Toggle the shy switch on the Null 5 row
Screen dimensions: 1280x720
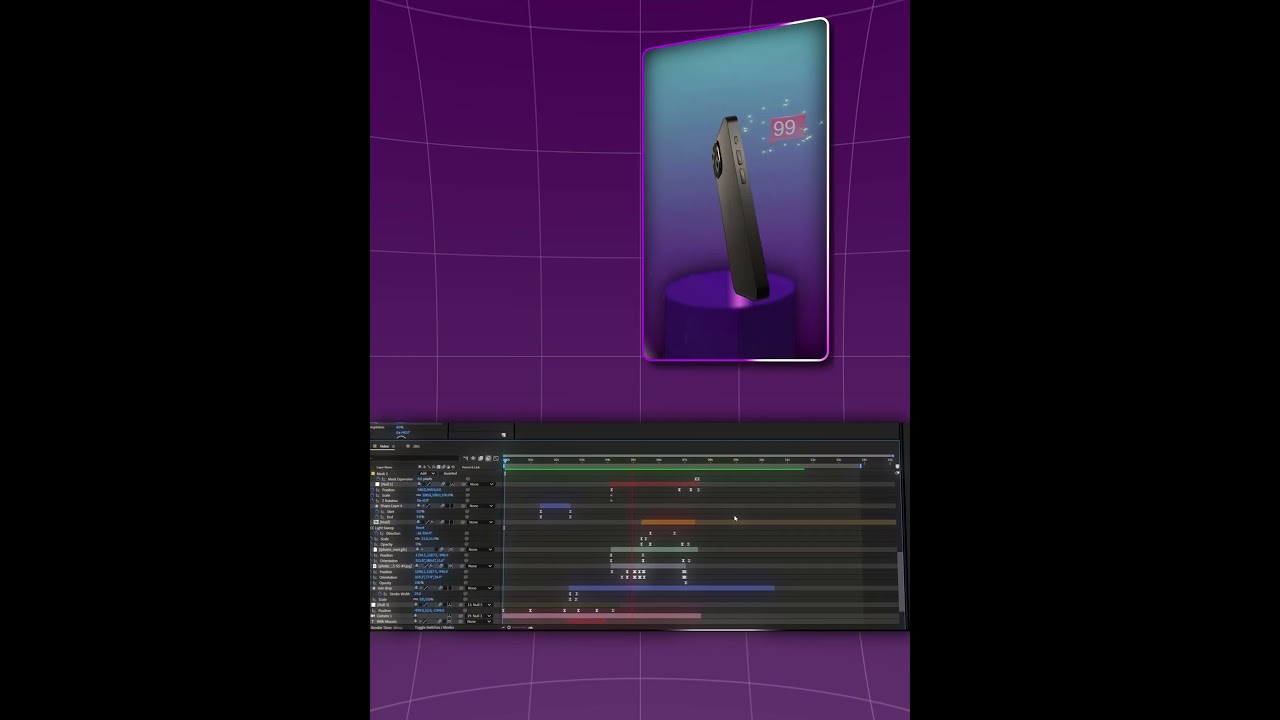pyautogui.click(x=419, y=484)
